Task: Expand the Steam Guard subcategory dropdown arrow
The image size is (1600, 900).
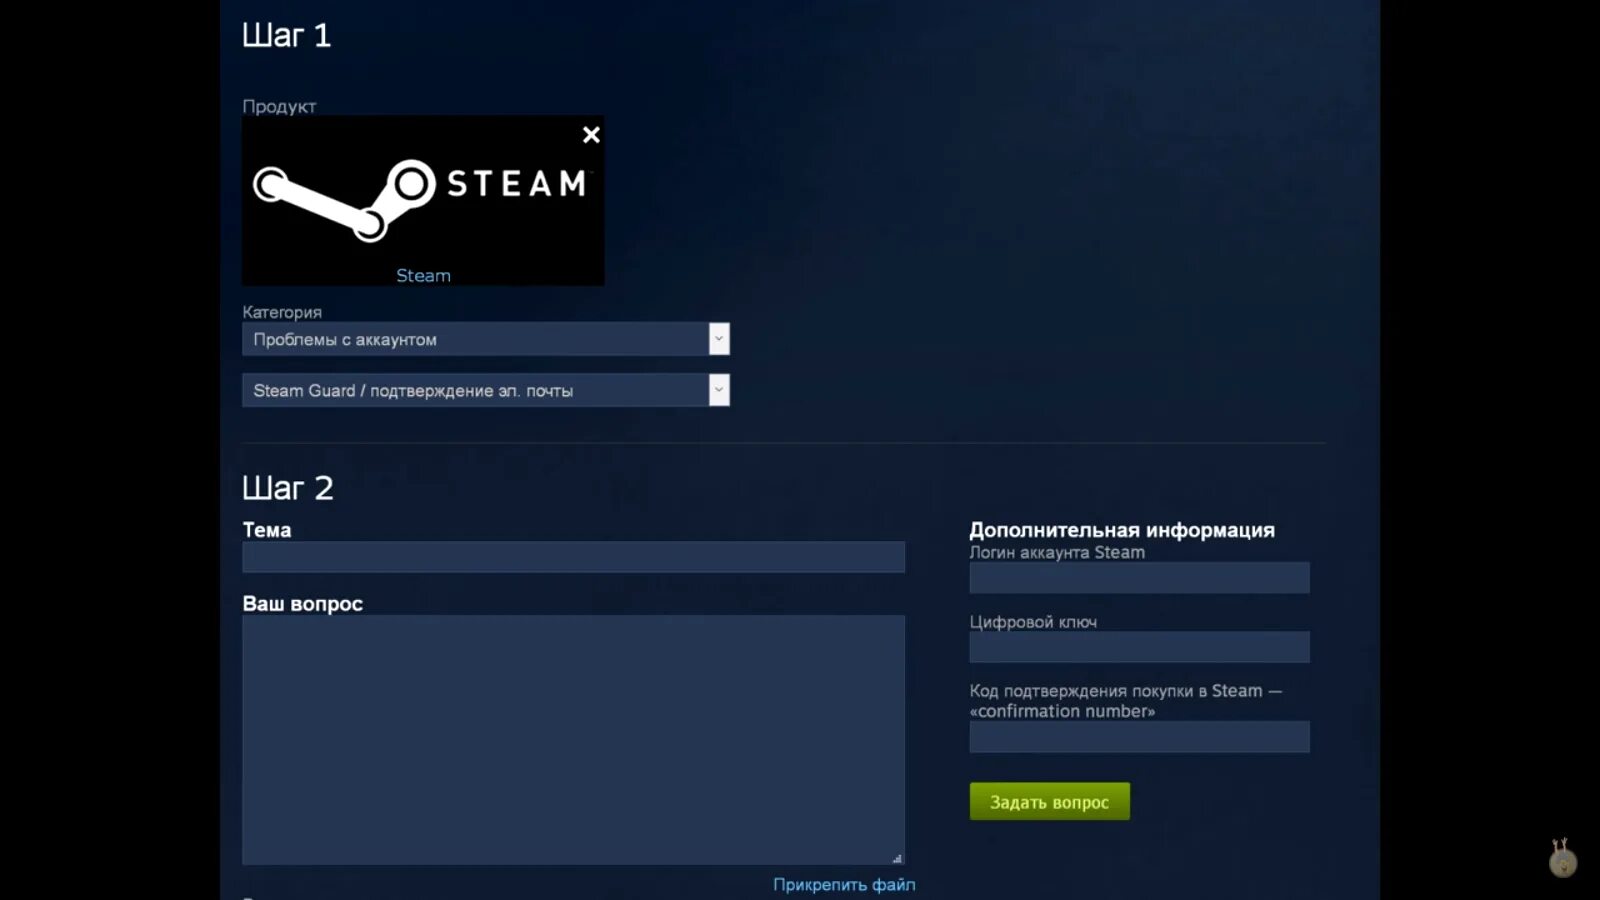Action: (719, 390)
